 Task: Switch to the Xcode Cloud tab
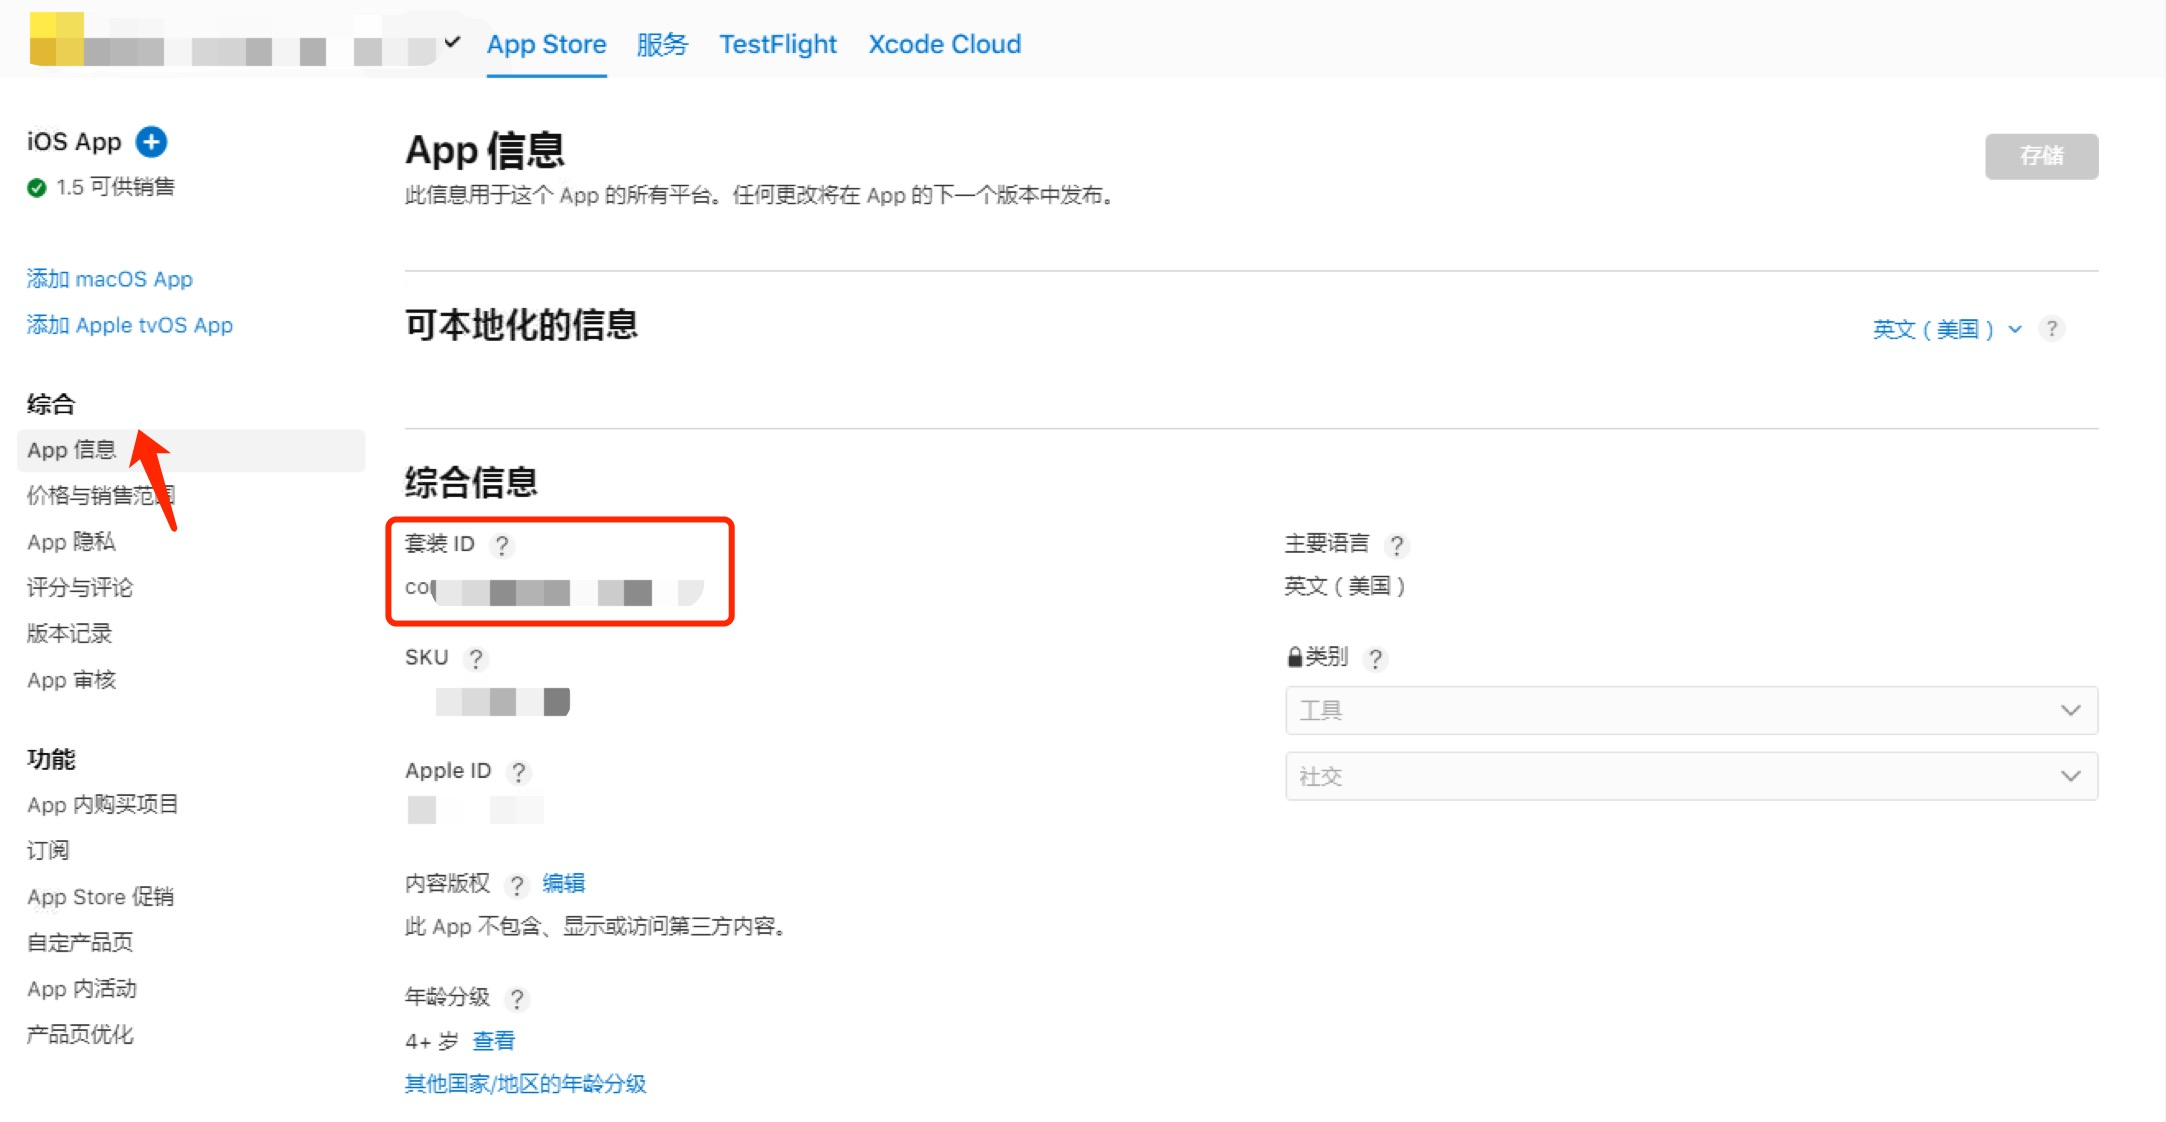coord(943,44)
